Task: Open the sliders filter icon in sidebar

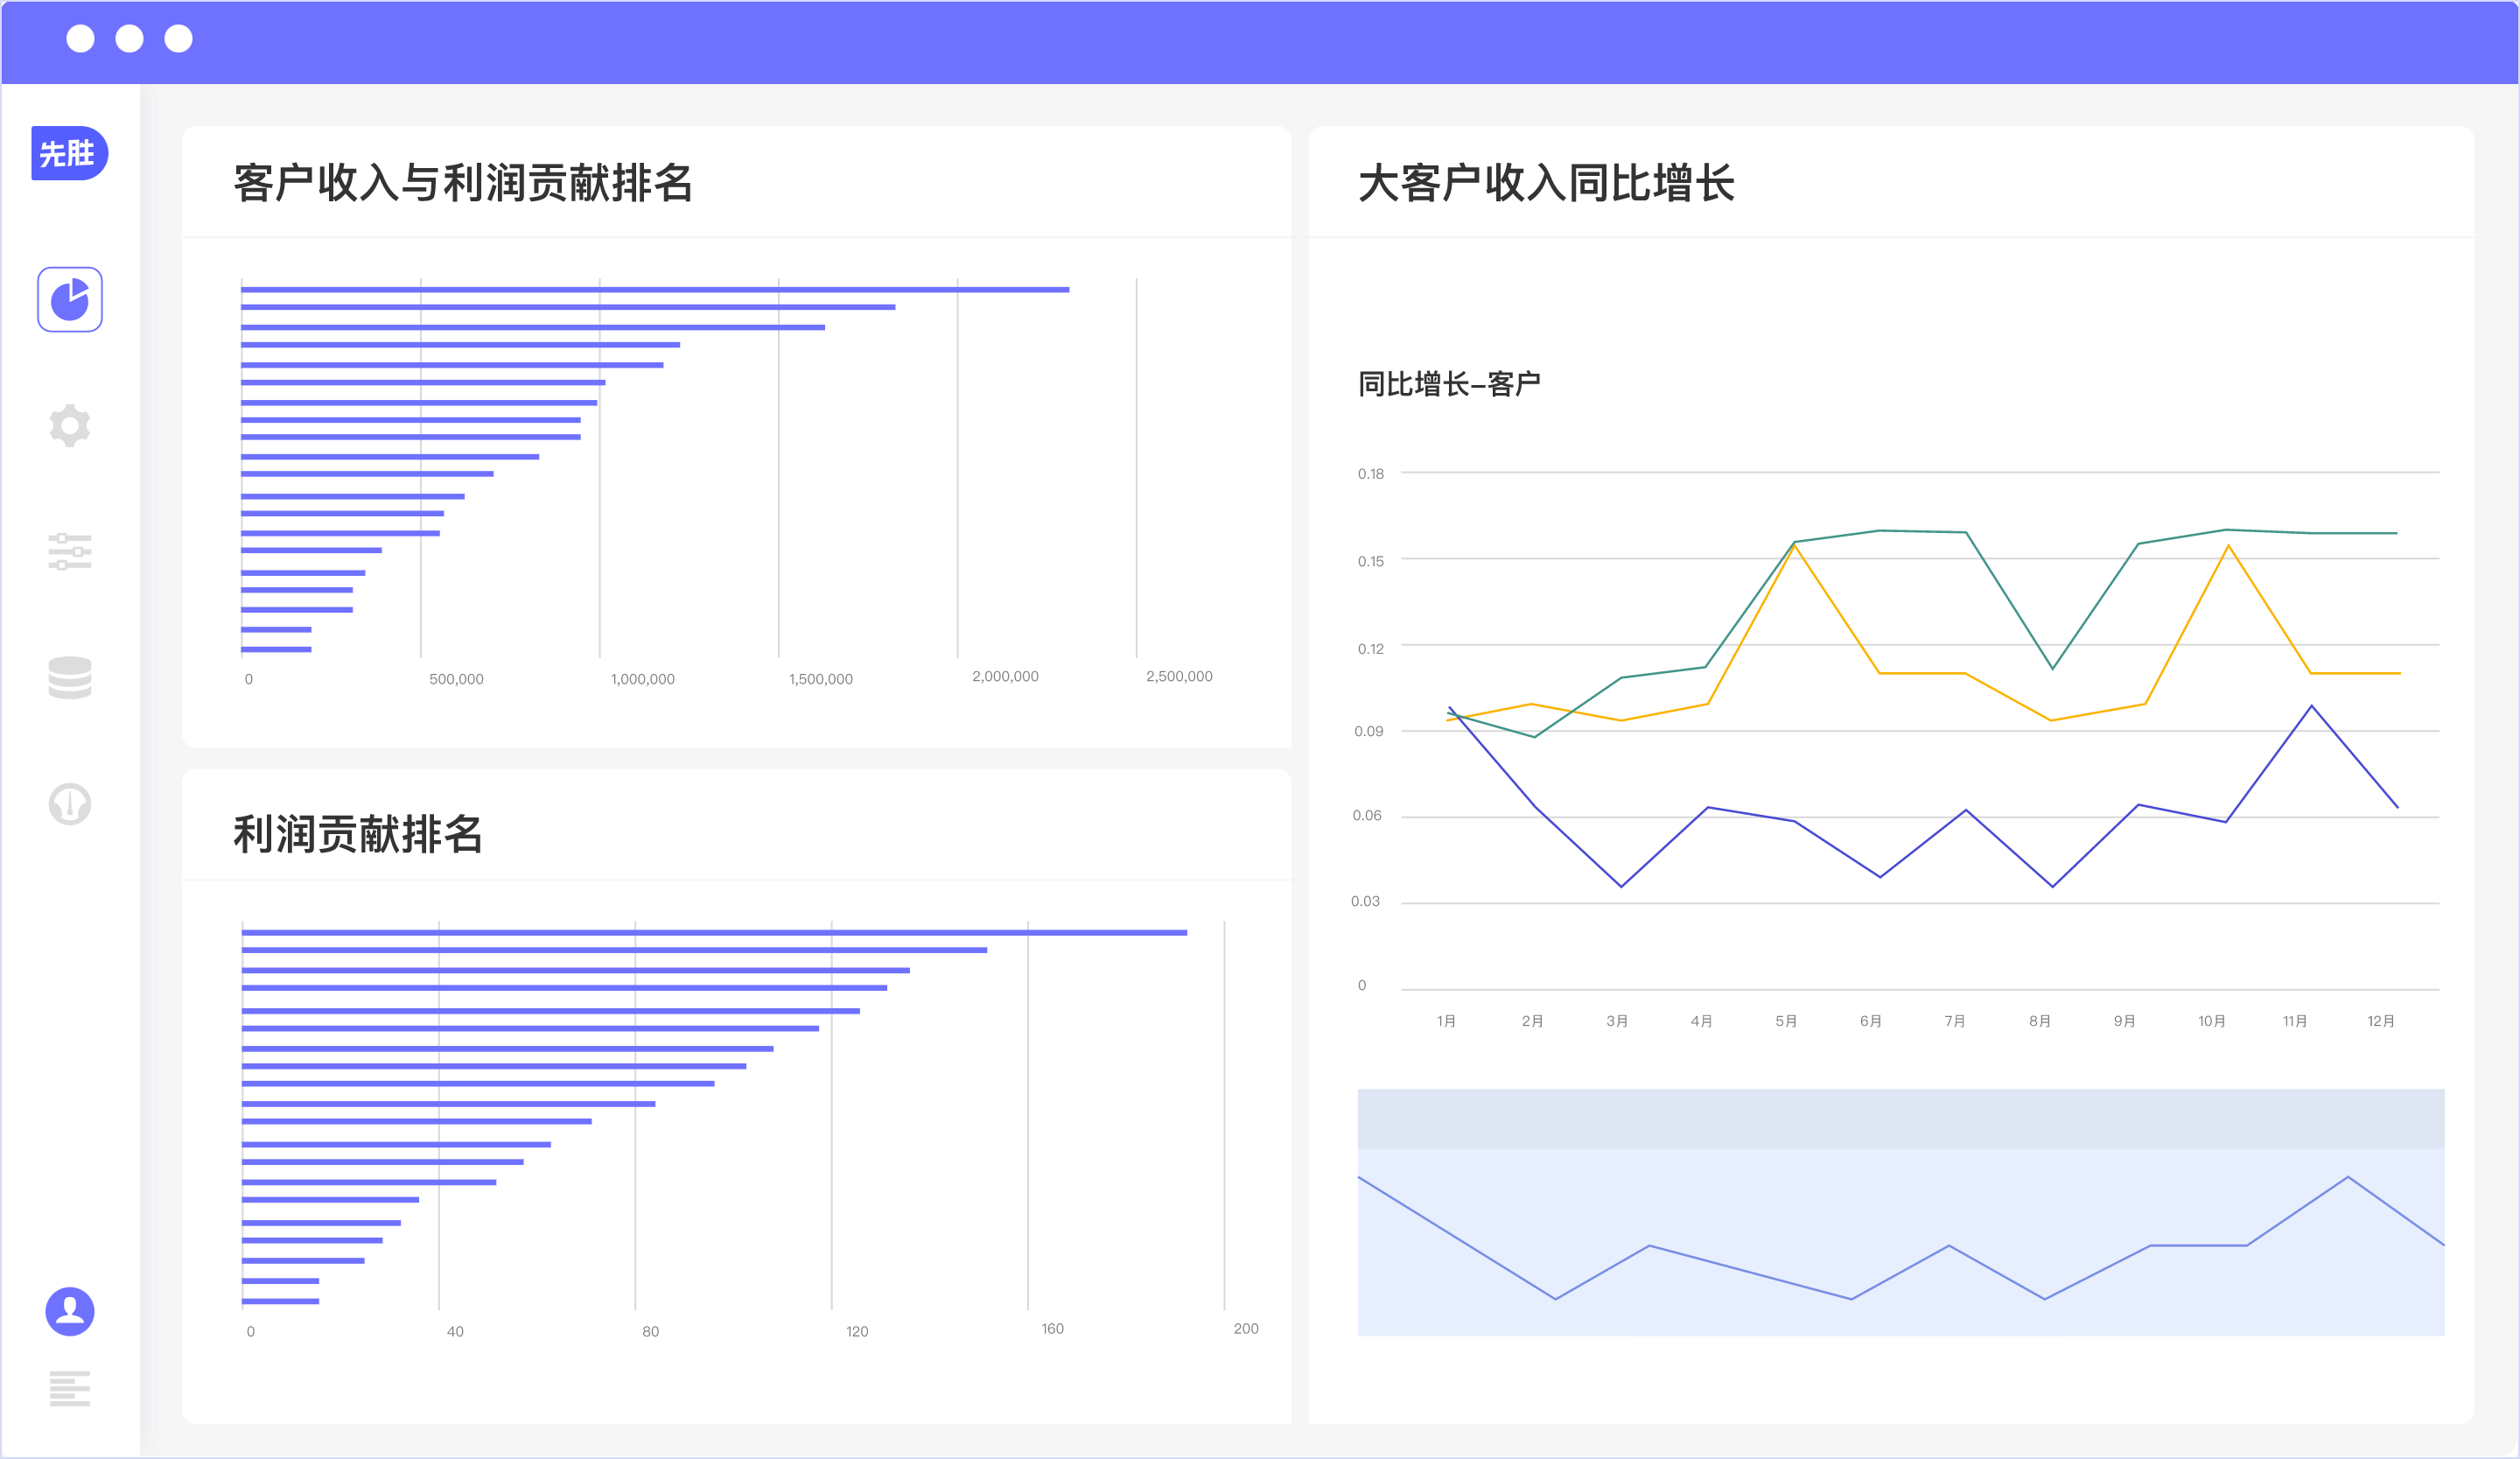Action: (70, 552)
